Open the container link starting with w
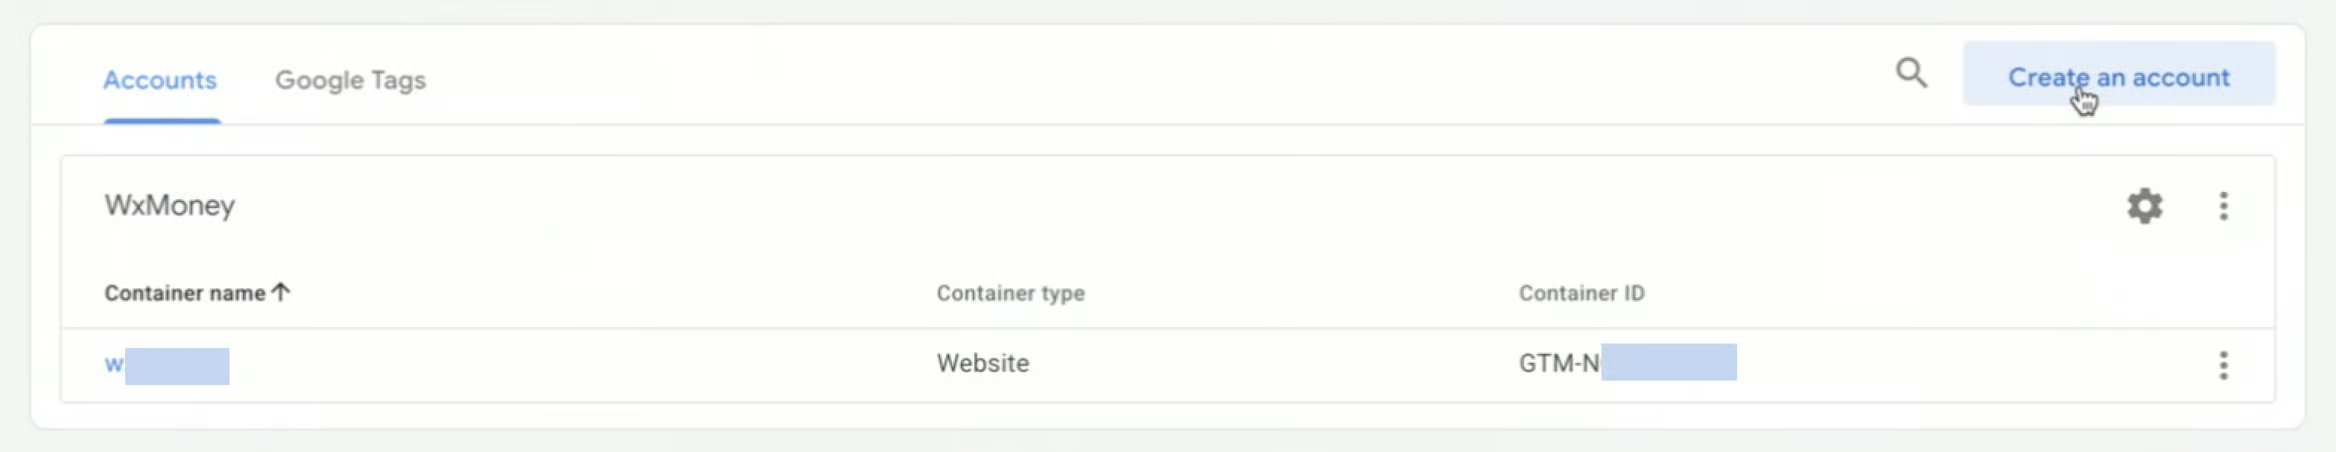 (x=114, y=364)
